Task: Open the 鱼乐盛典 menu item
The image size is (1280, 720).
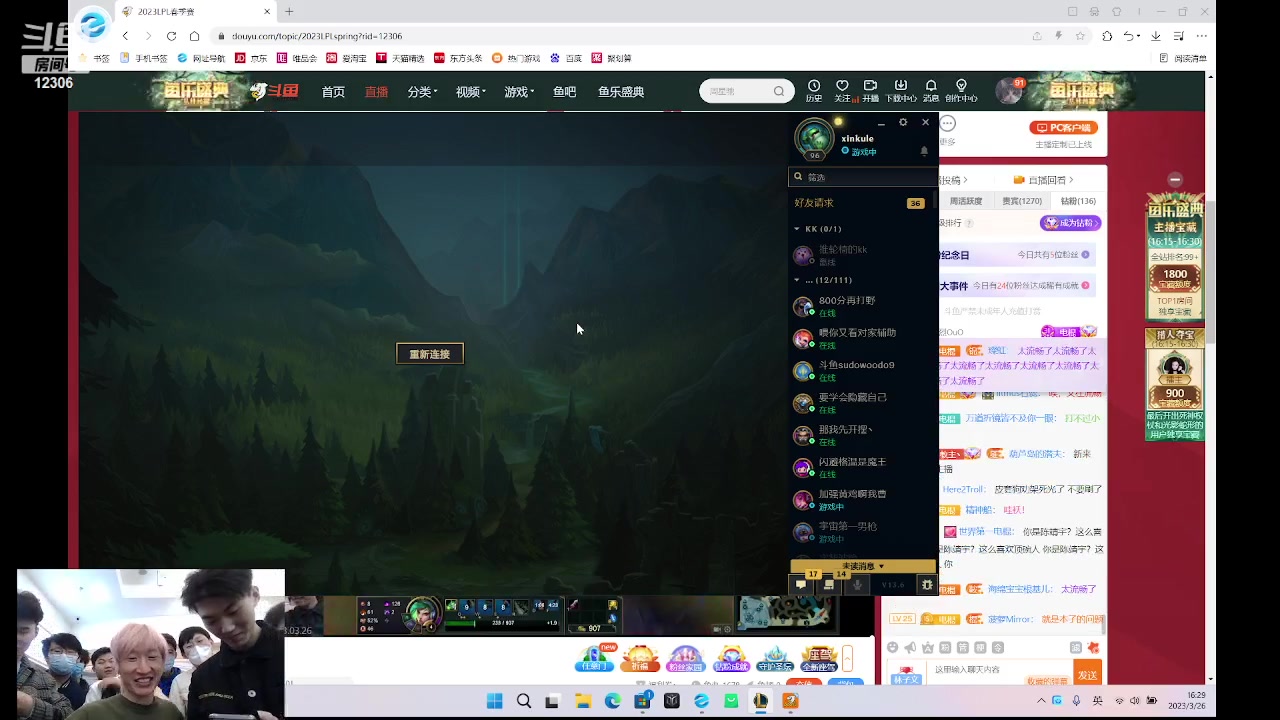Action: pos(621,92)
